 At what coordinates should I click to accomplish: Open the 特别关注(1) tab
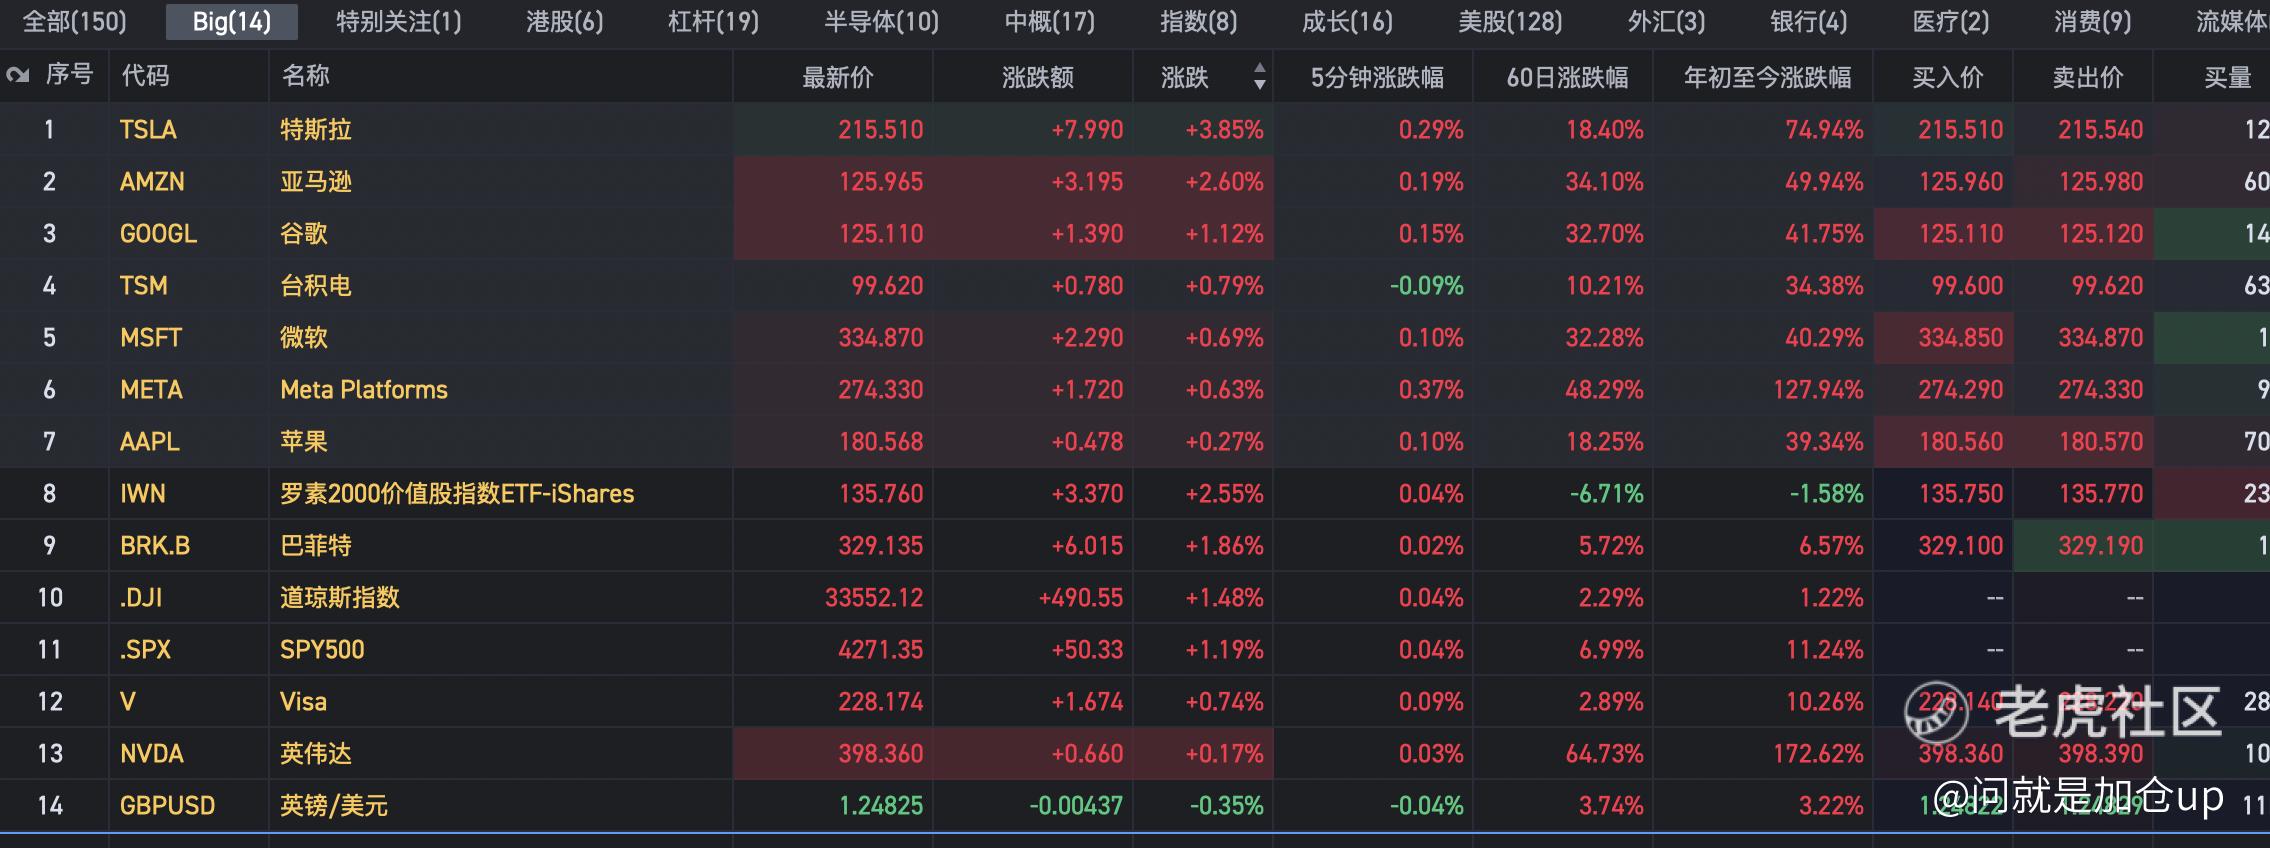[398, 21]
